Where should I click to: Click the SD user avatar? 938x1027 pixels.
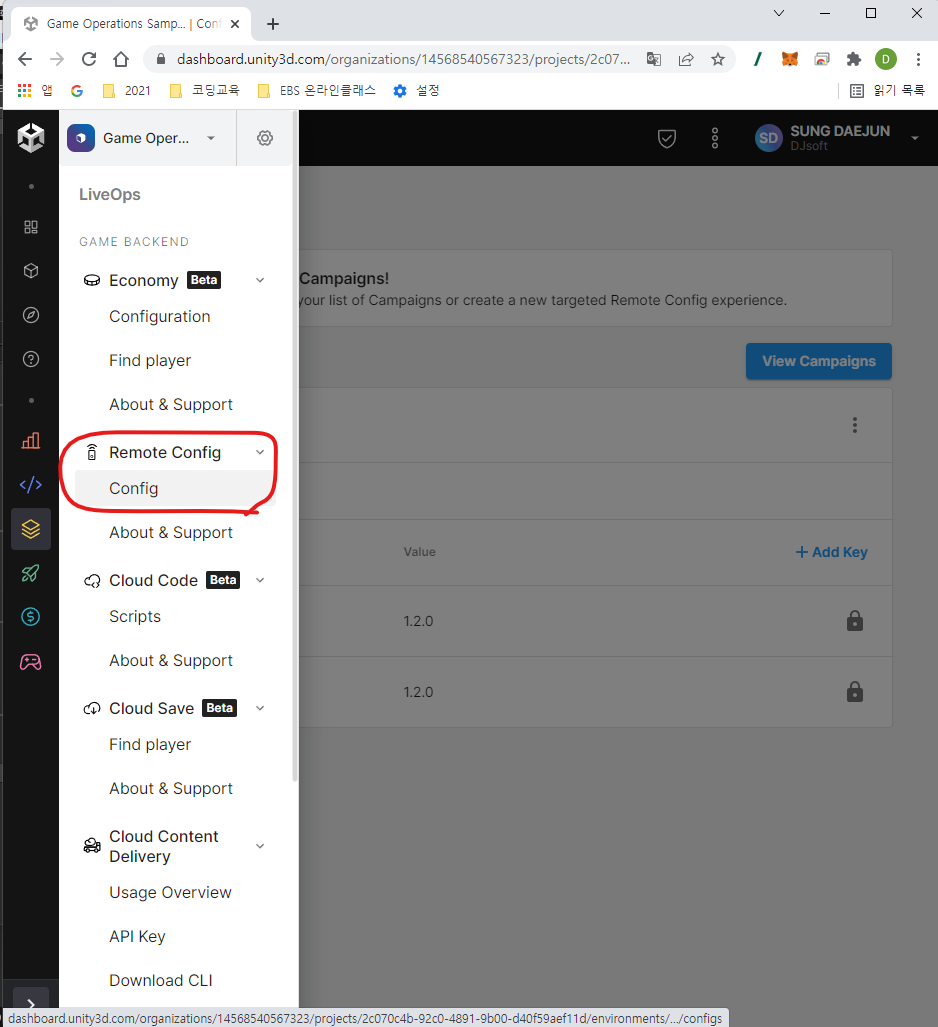click(768, 138)
